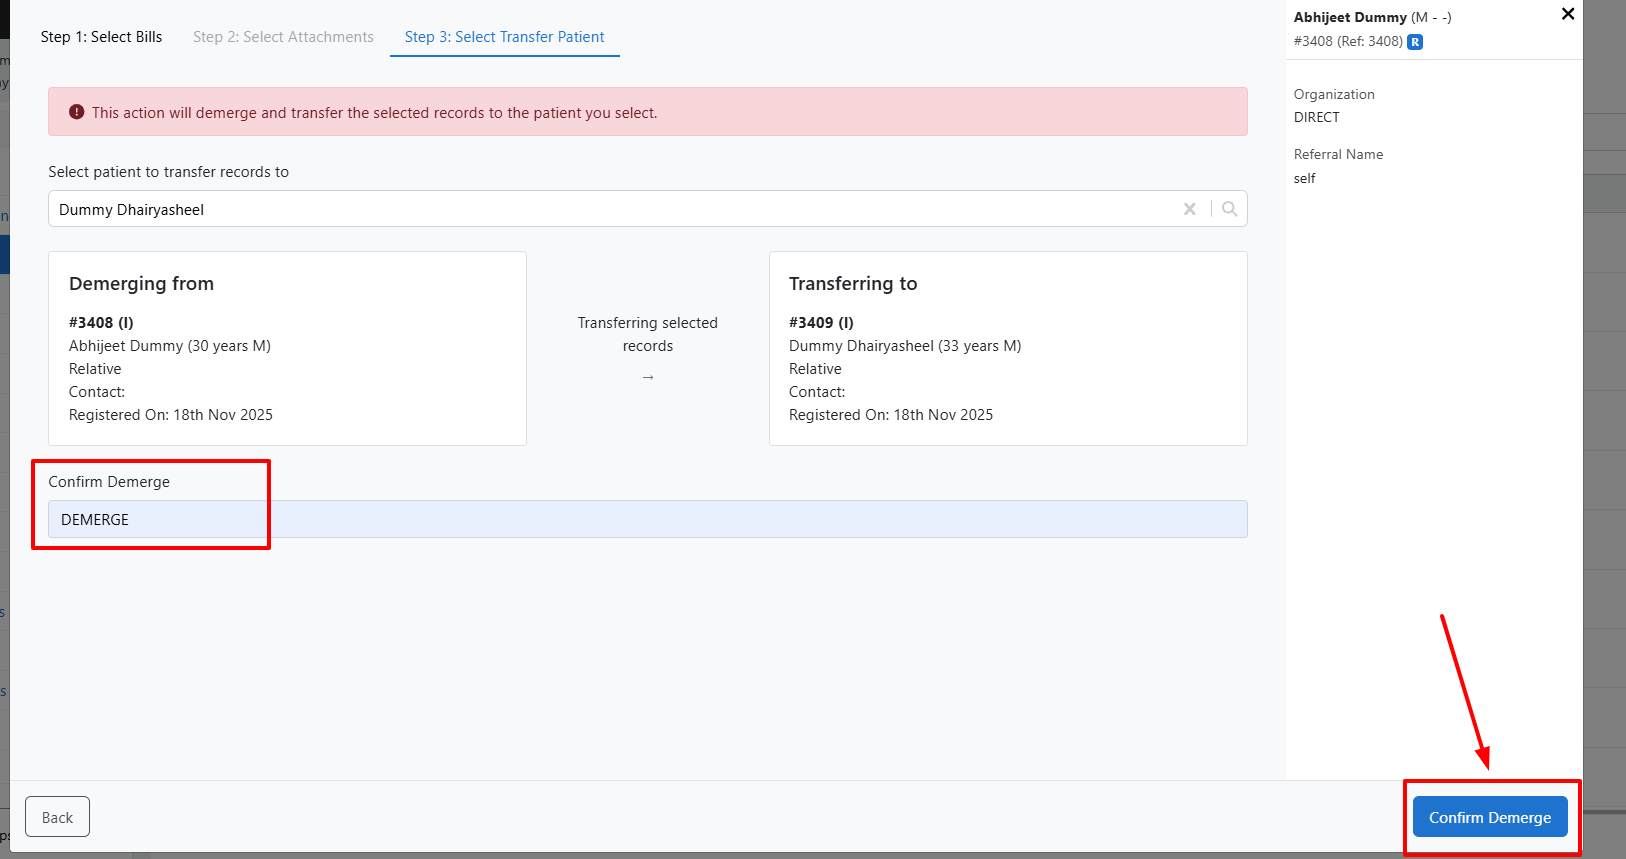Viewport: 1626px width, 859px height.
Task: Click 'Dummy Dhairyasheel (33 years M)' text
Action: click(x=905, y=346)
